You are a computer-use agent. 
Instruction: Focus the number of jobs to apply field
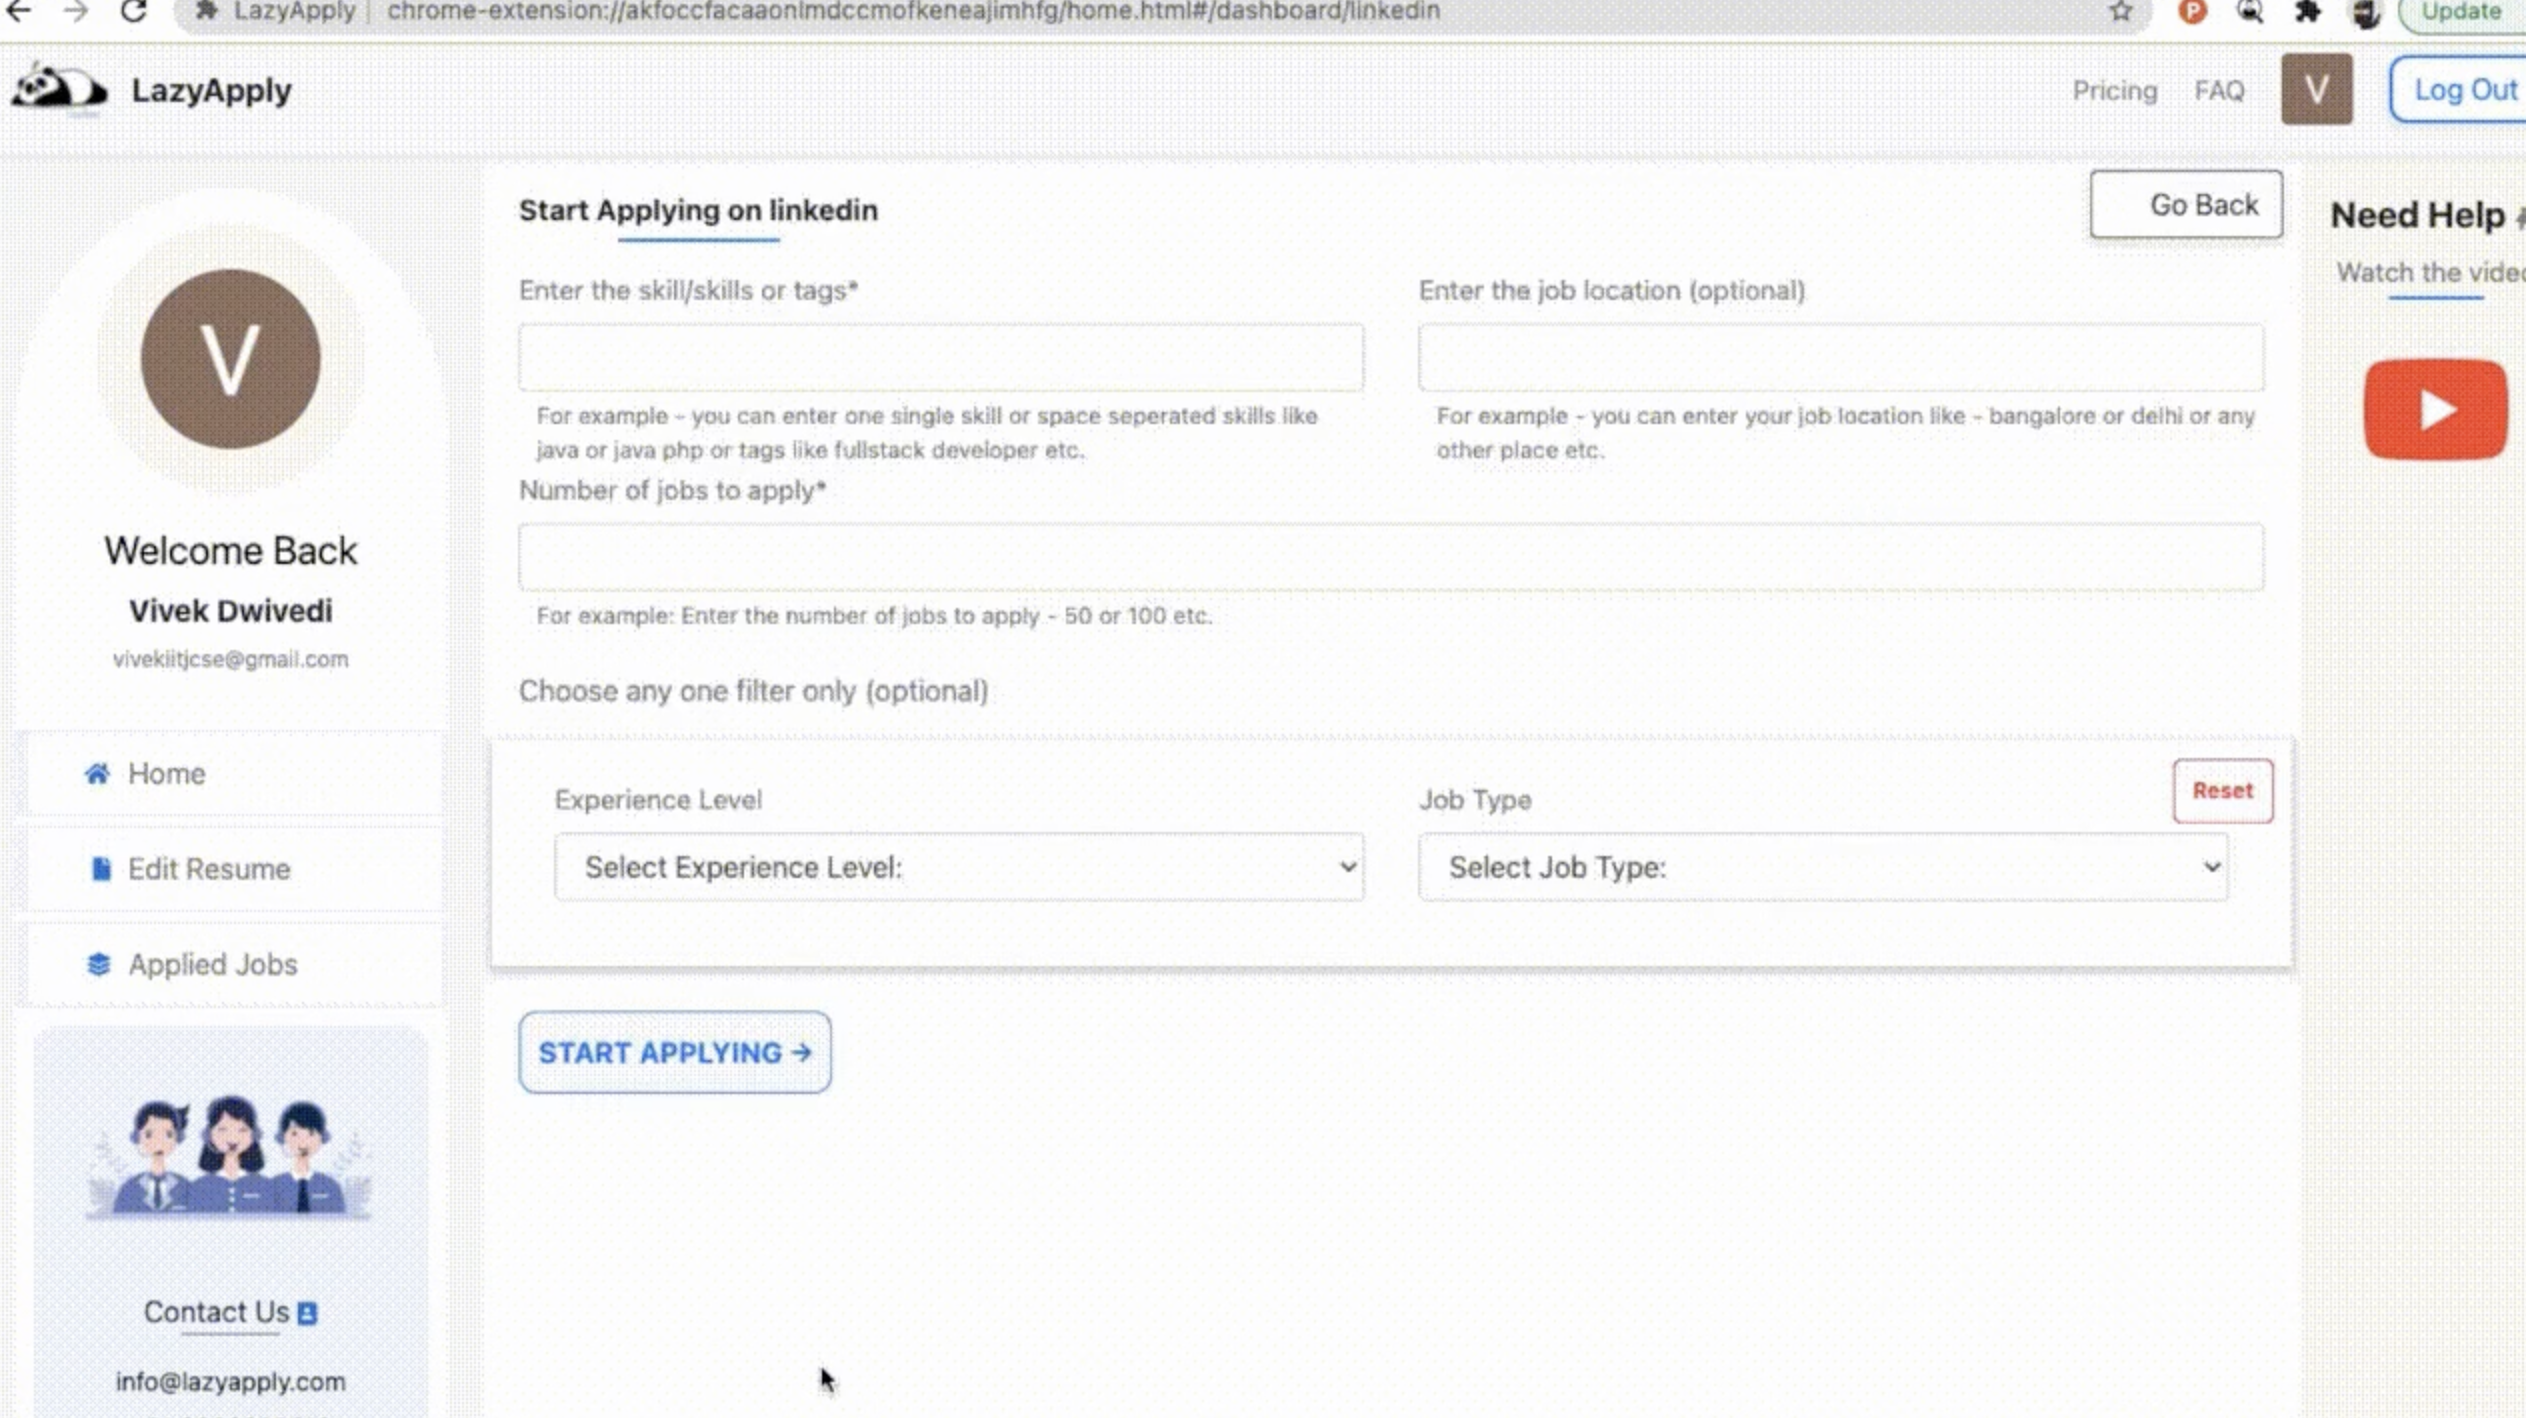pos(1391,557)
